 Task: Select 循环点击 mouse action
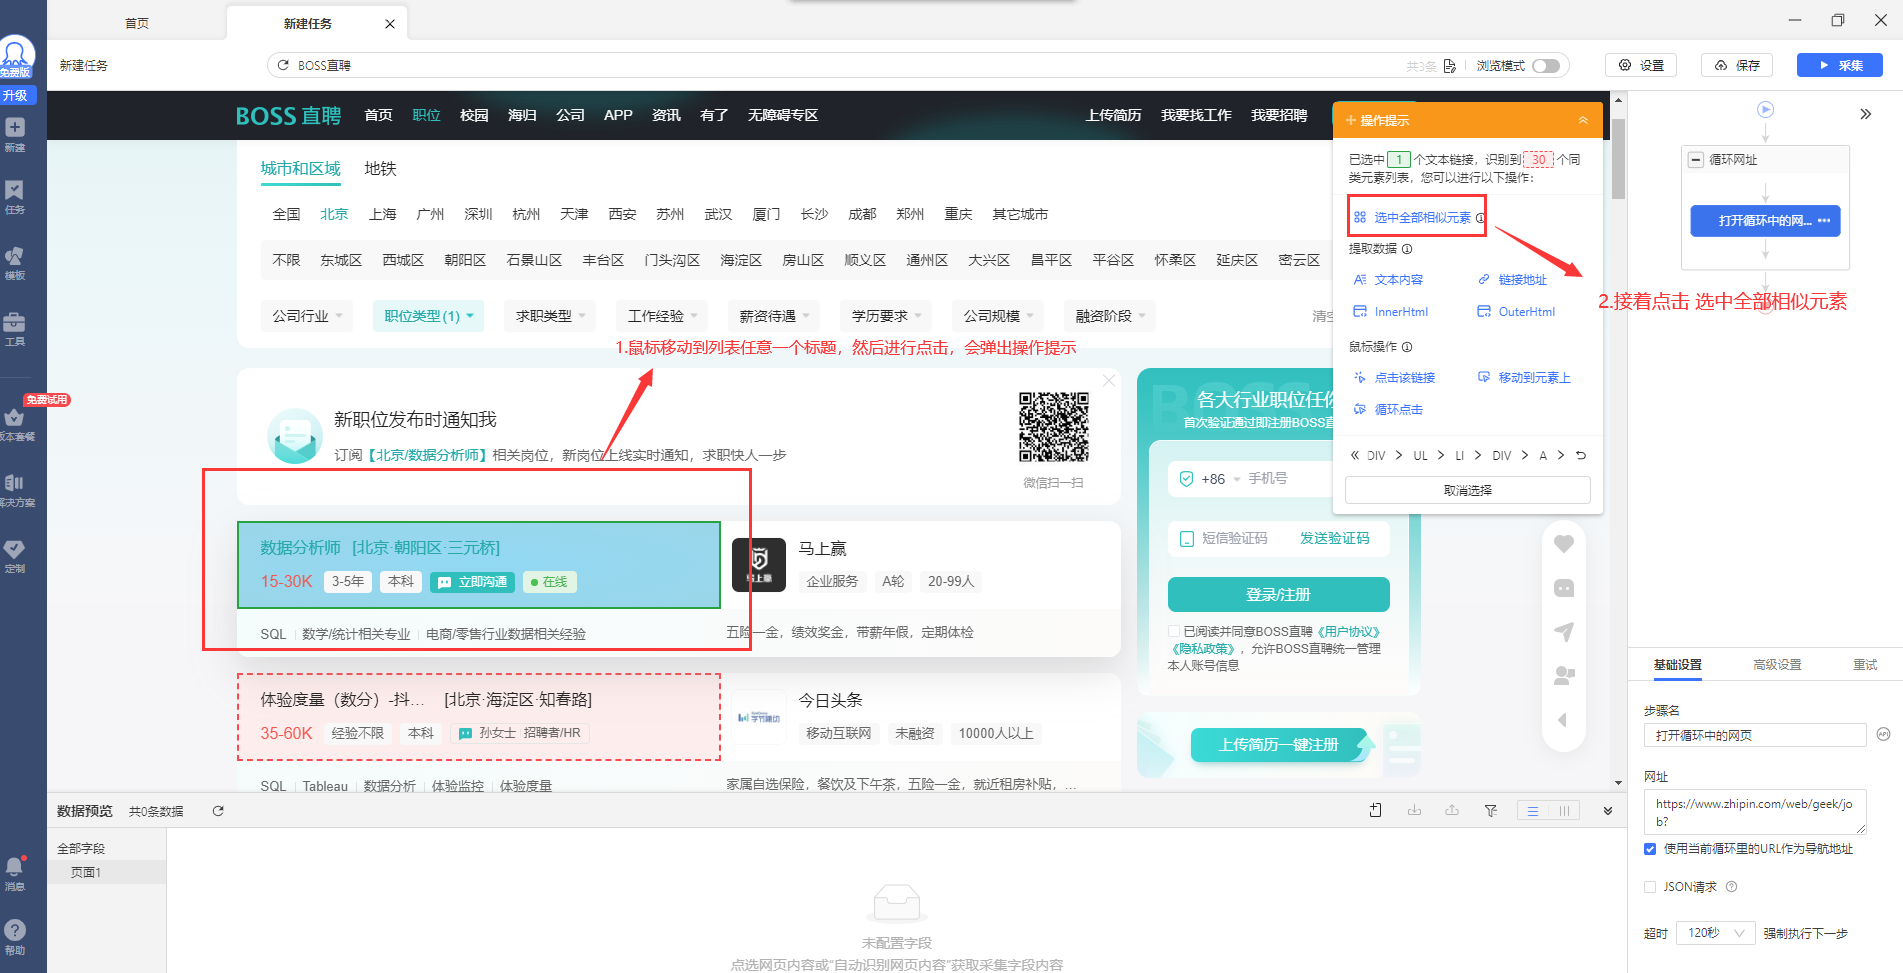coord(1388,410)
